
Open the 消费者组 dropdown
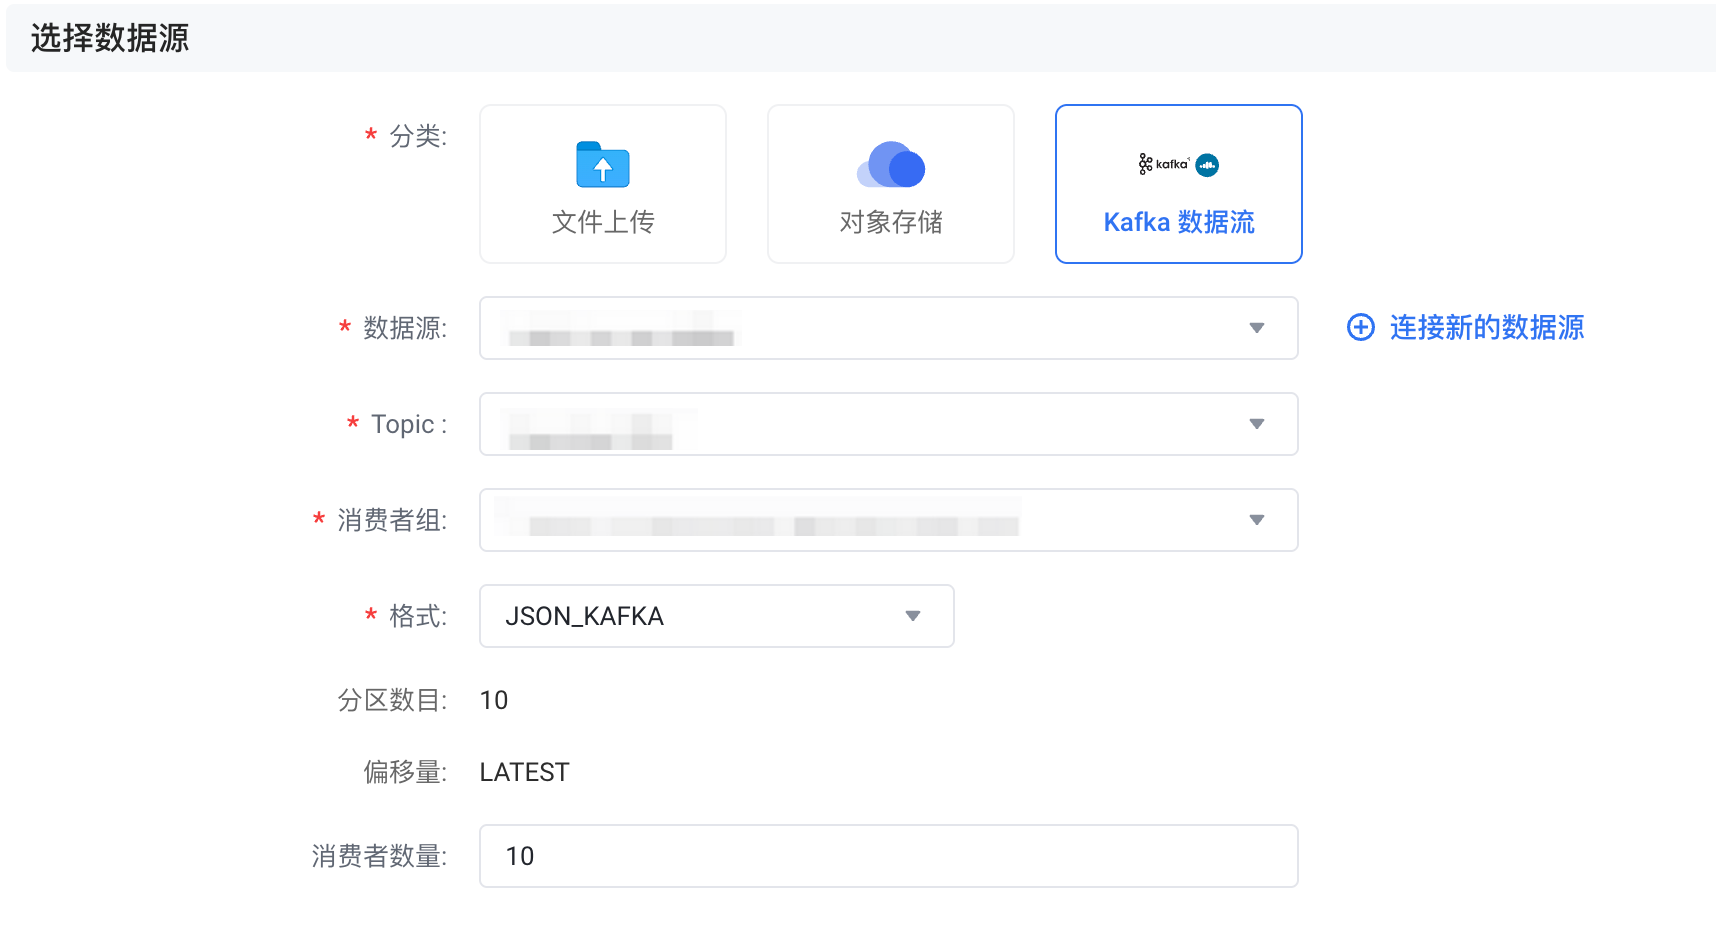pyautogui.click(x=889, y=520)
